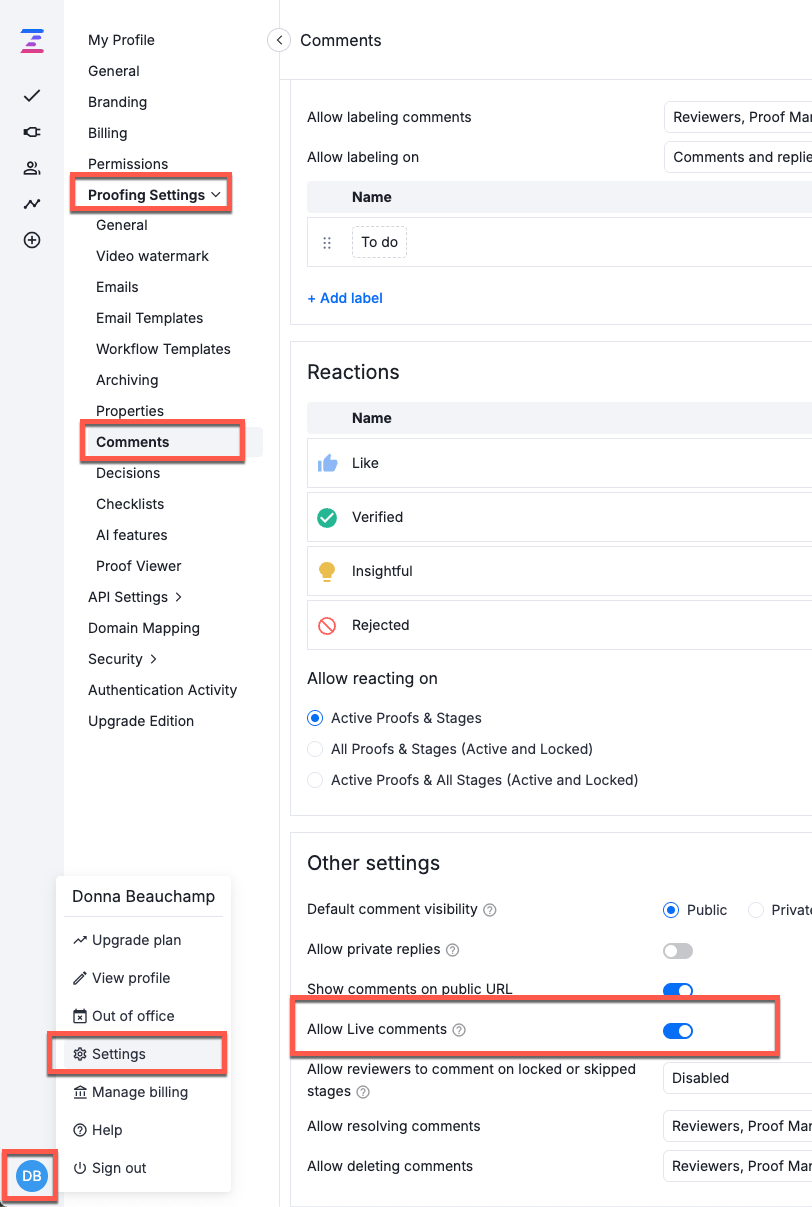Click the bank icon beside Manage billing

click(80, 1092)
